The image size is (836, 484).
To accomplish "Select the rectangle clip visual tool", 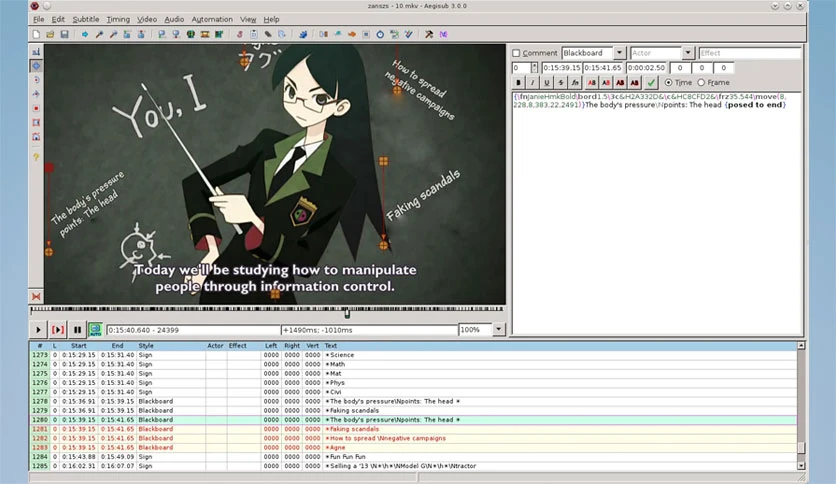I will click(36, 123).
